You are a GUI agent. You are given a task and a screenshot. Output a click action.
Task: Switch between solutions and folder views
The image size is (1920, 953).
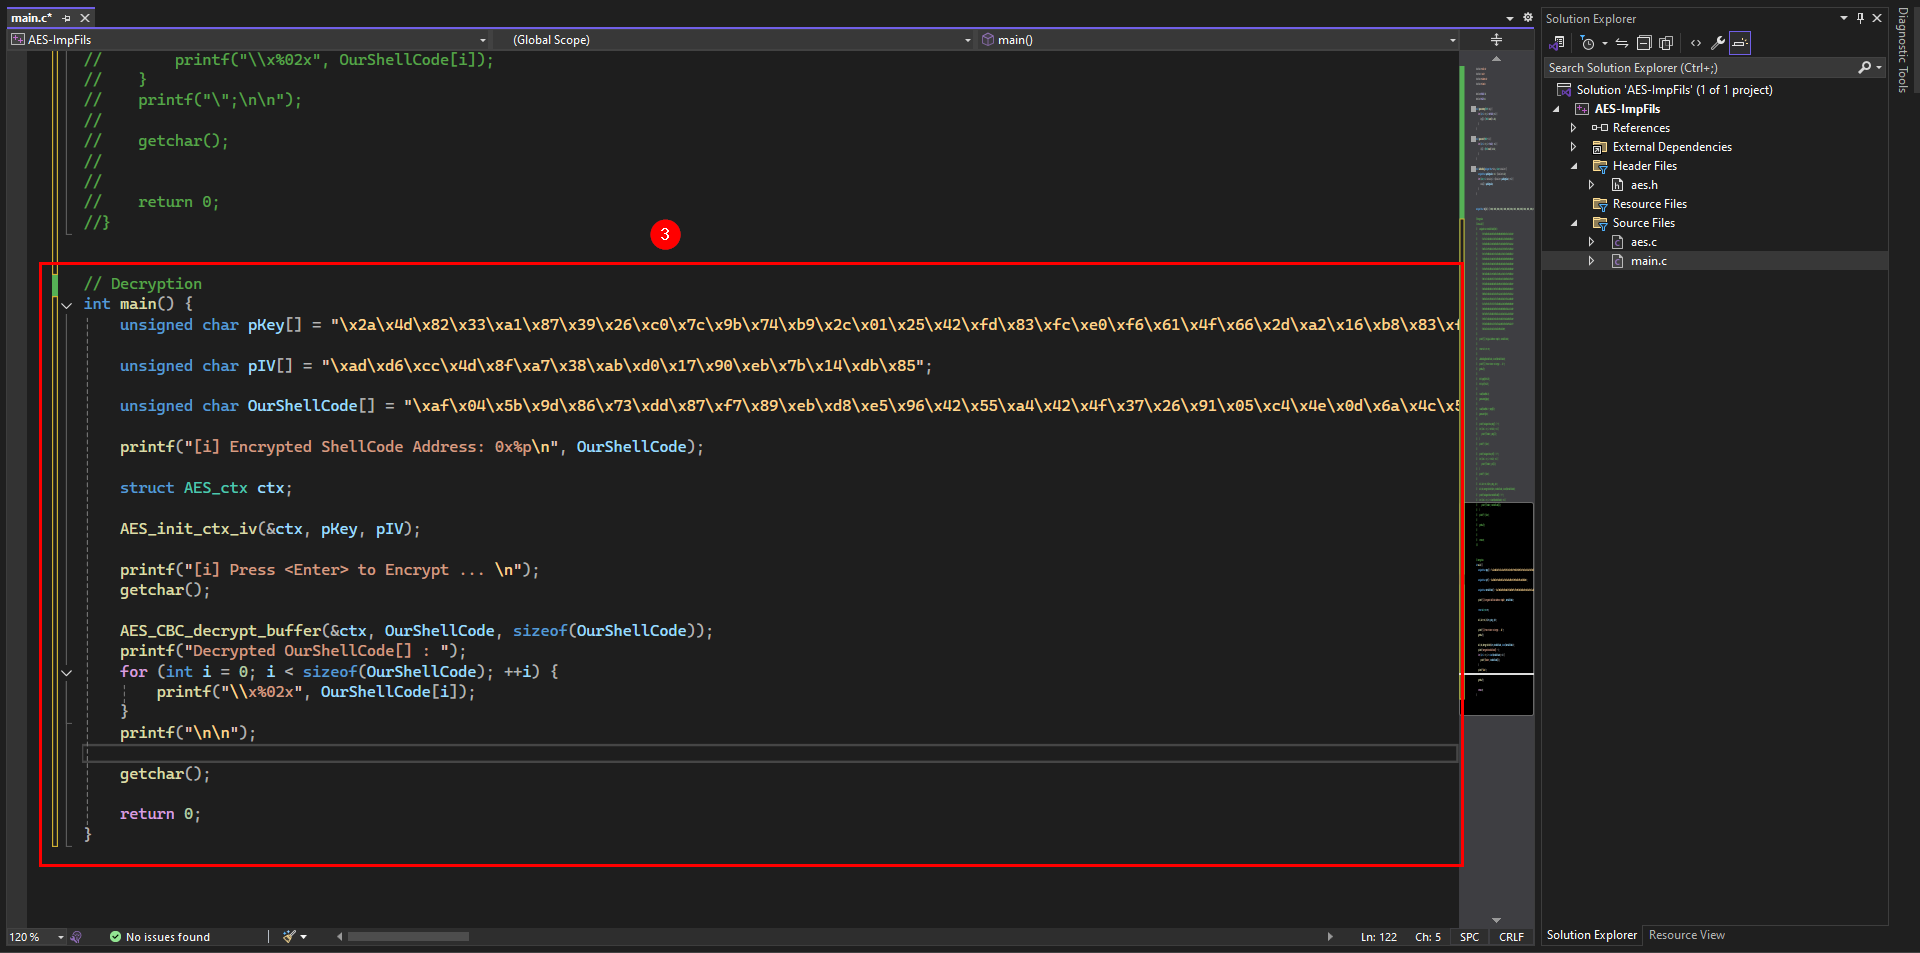click(x=1556, y=43)
